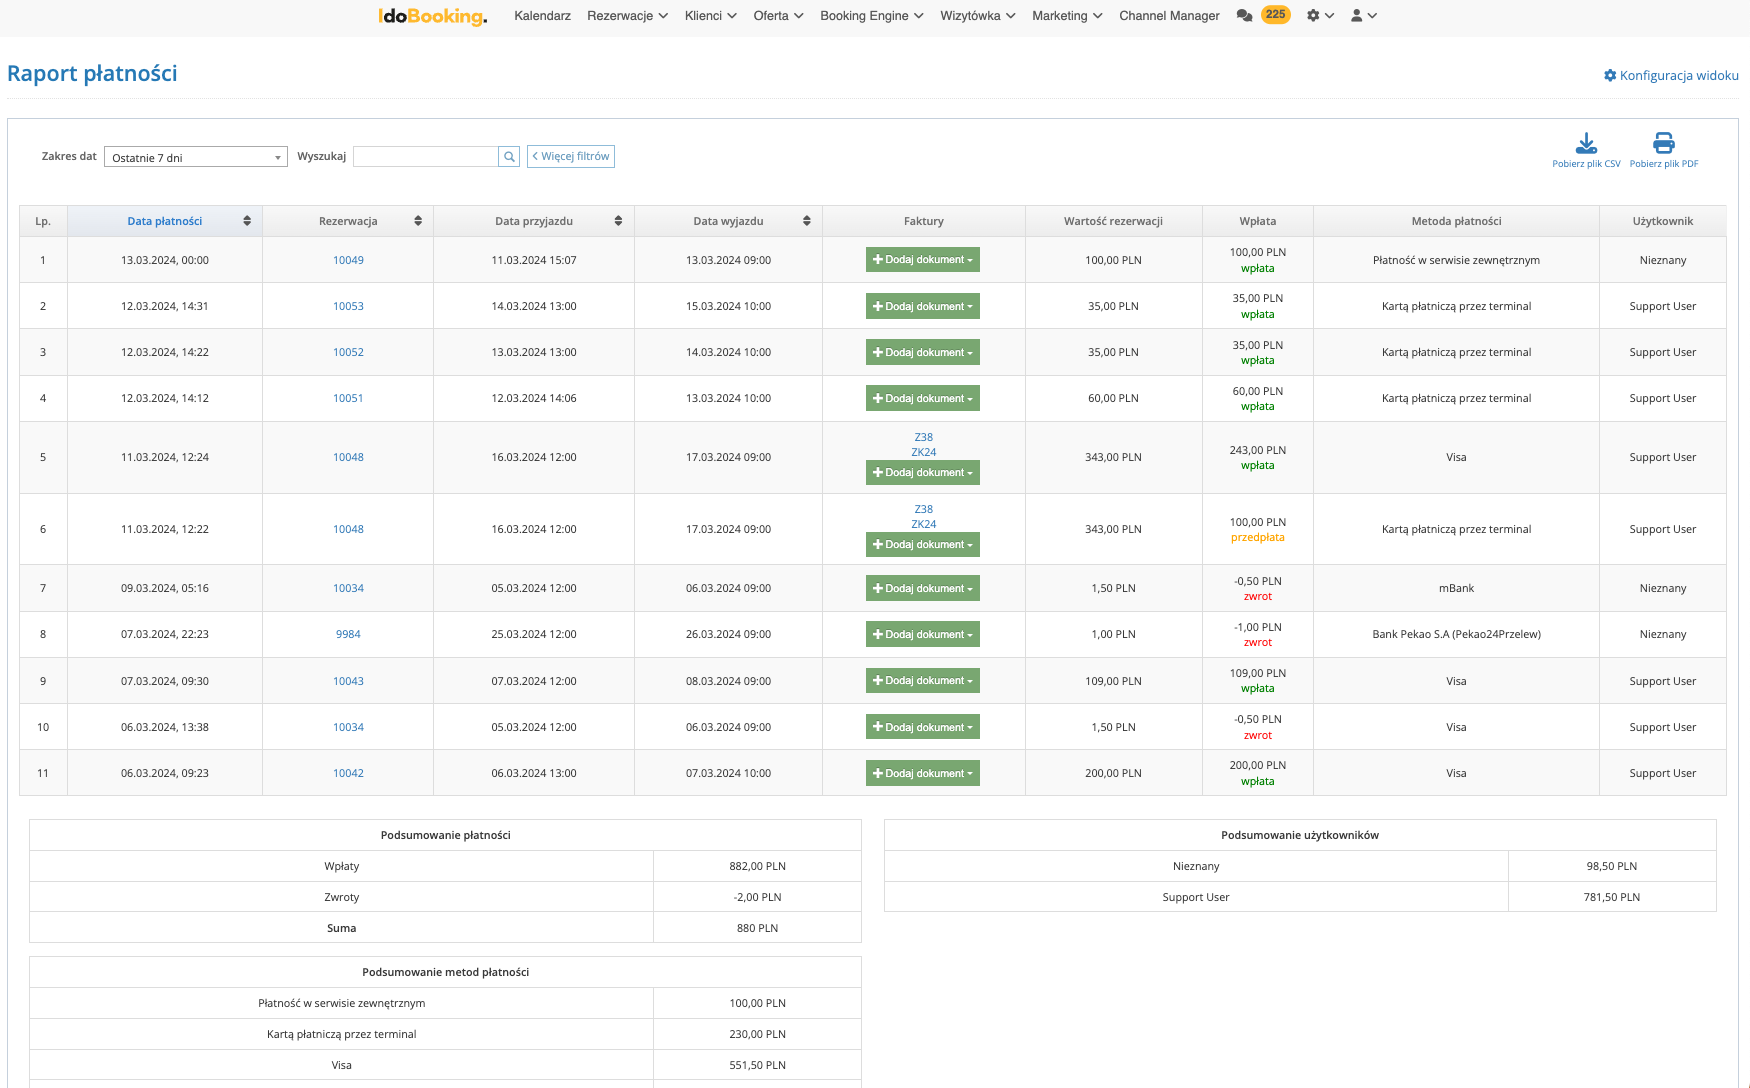Click the 225 notifications badge
Image resolution: width=1750 pixels, height=1088 pixels.
coord(1275,15)
